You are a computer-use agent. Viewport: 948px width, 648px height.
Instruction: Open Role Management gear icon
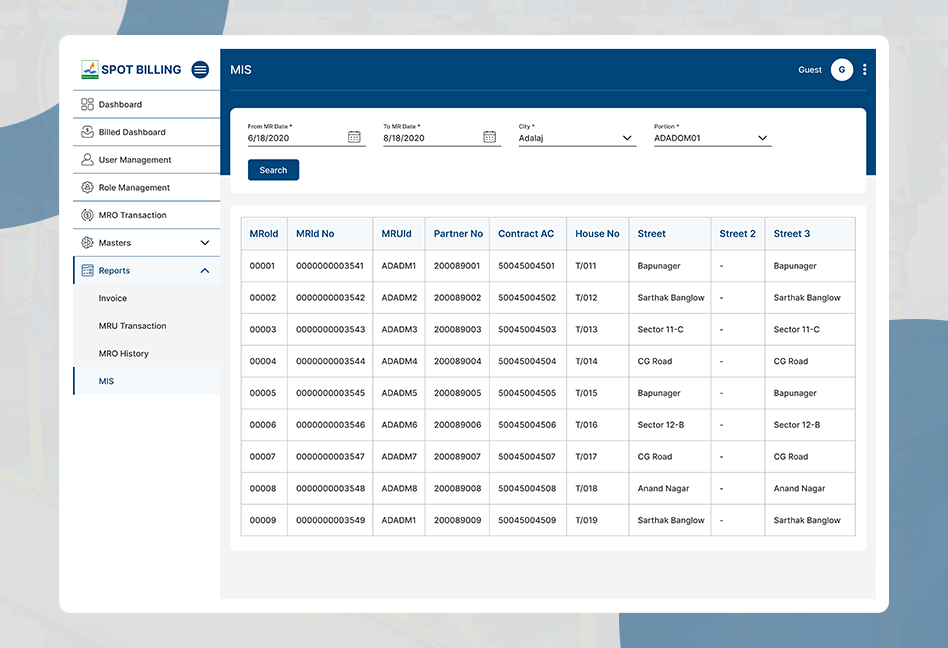pyautogui.click(x=87, y=187)
